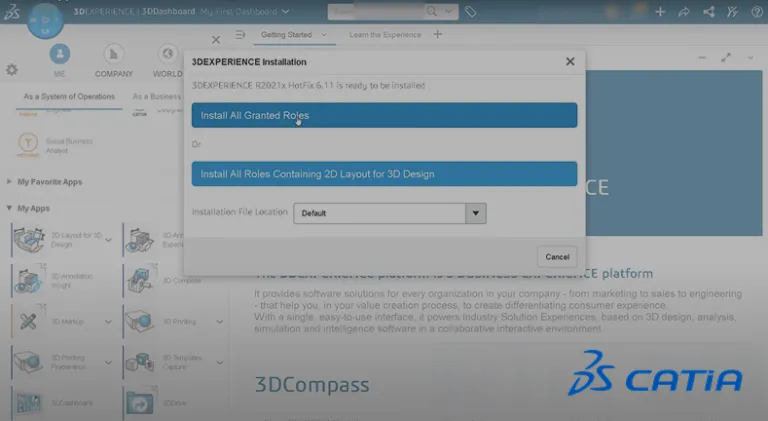Launch the 3D Markup app
The height and width of the screenshot is (421, 768).
click(28, 321)
